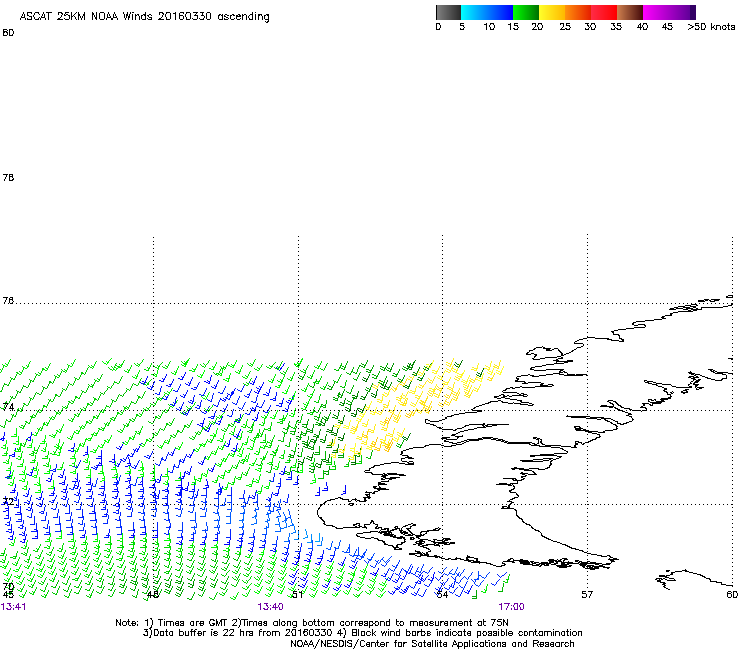740x650 pixels.
Task: Click the '25' knots legend label
Action: [x=565, y=27]
